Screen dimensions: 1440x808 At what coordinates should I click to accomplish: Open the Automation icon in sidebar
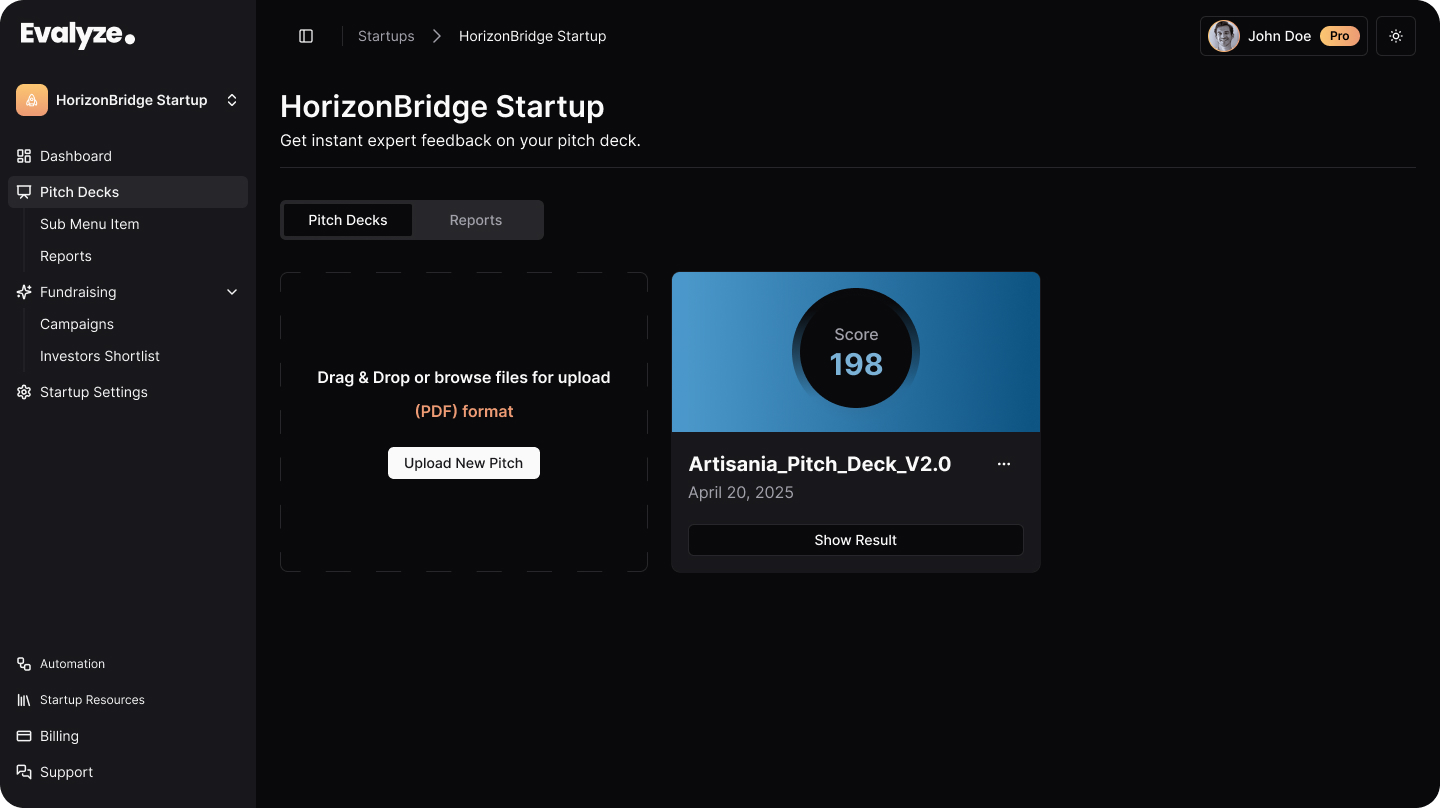24,664
